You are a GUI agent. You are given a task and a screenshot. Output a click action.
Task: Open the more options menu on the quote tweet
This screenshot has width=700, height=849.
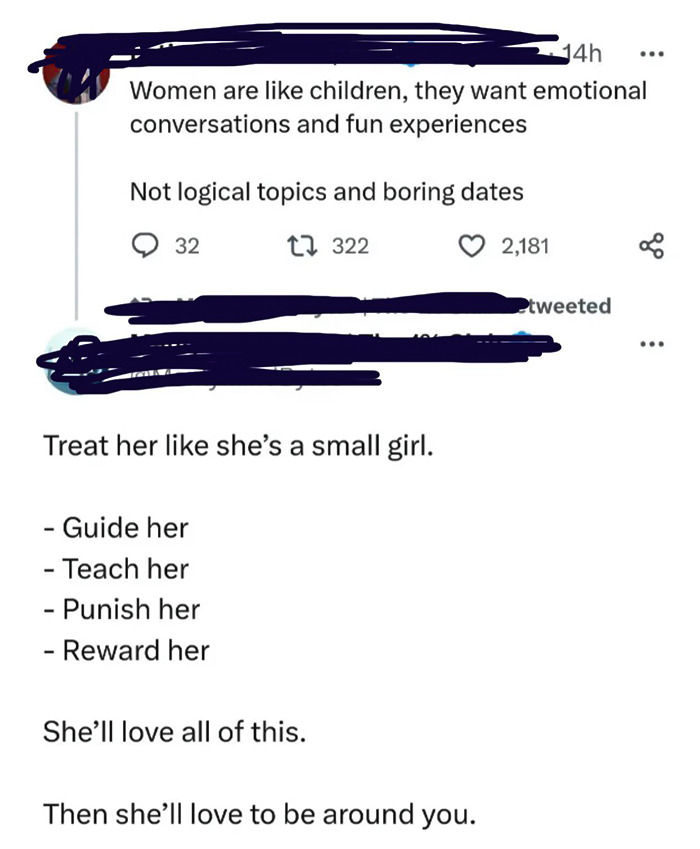click(652, 342)
